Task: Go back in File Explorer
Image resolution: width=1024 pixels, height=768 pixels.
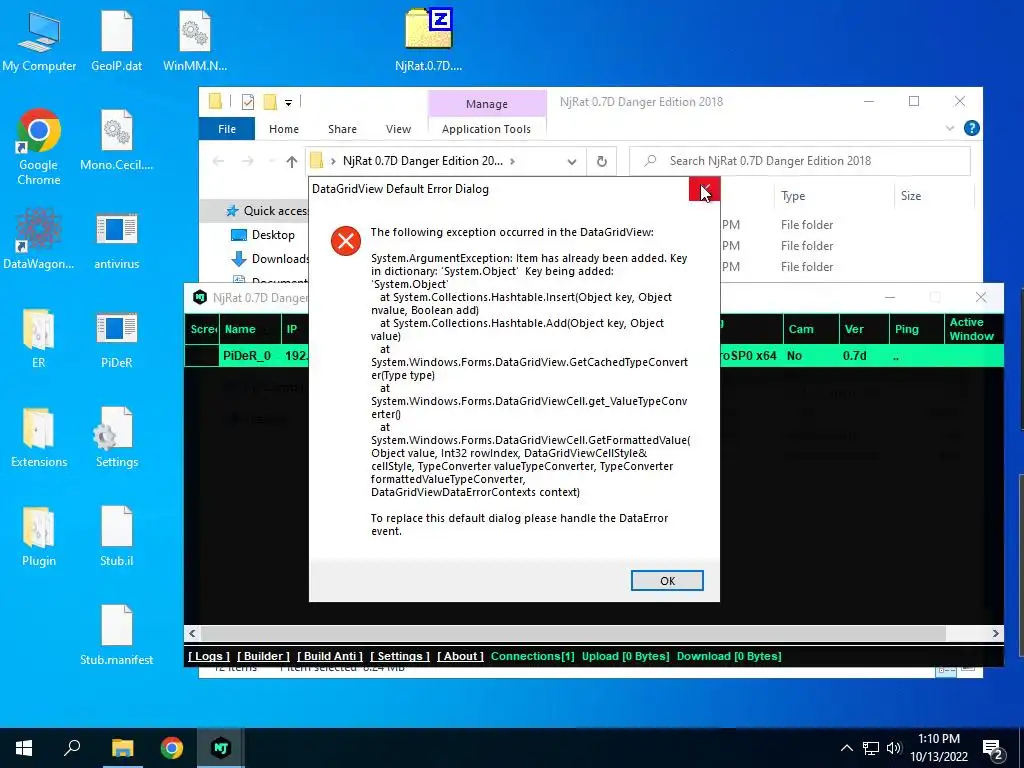Action: coord(218,161)
